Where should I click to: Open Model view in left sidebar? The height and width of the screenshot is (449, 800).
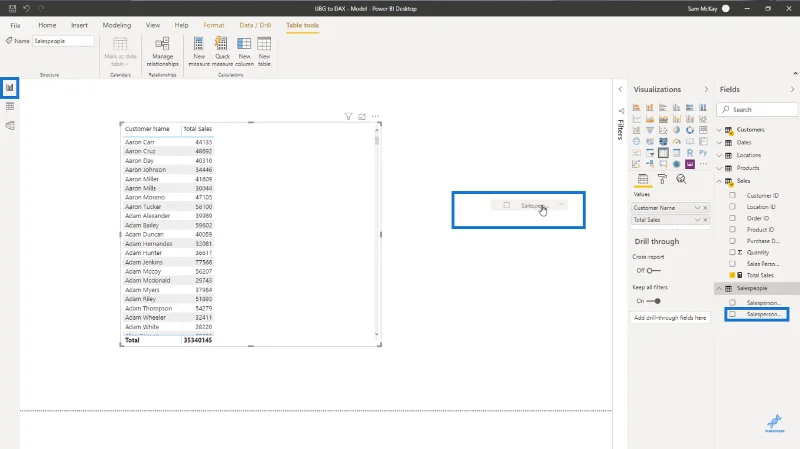[x=10, y=126]
